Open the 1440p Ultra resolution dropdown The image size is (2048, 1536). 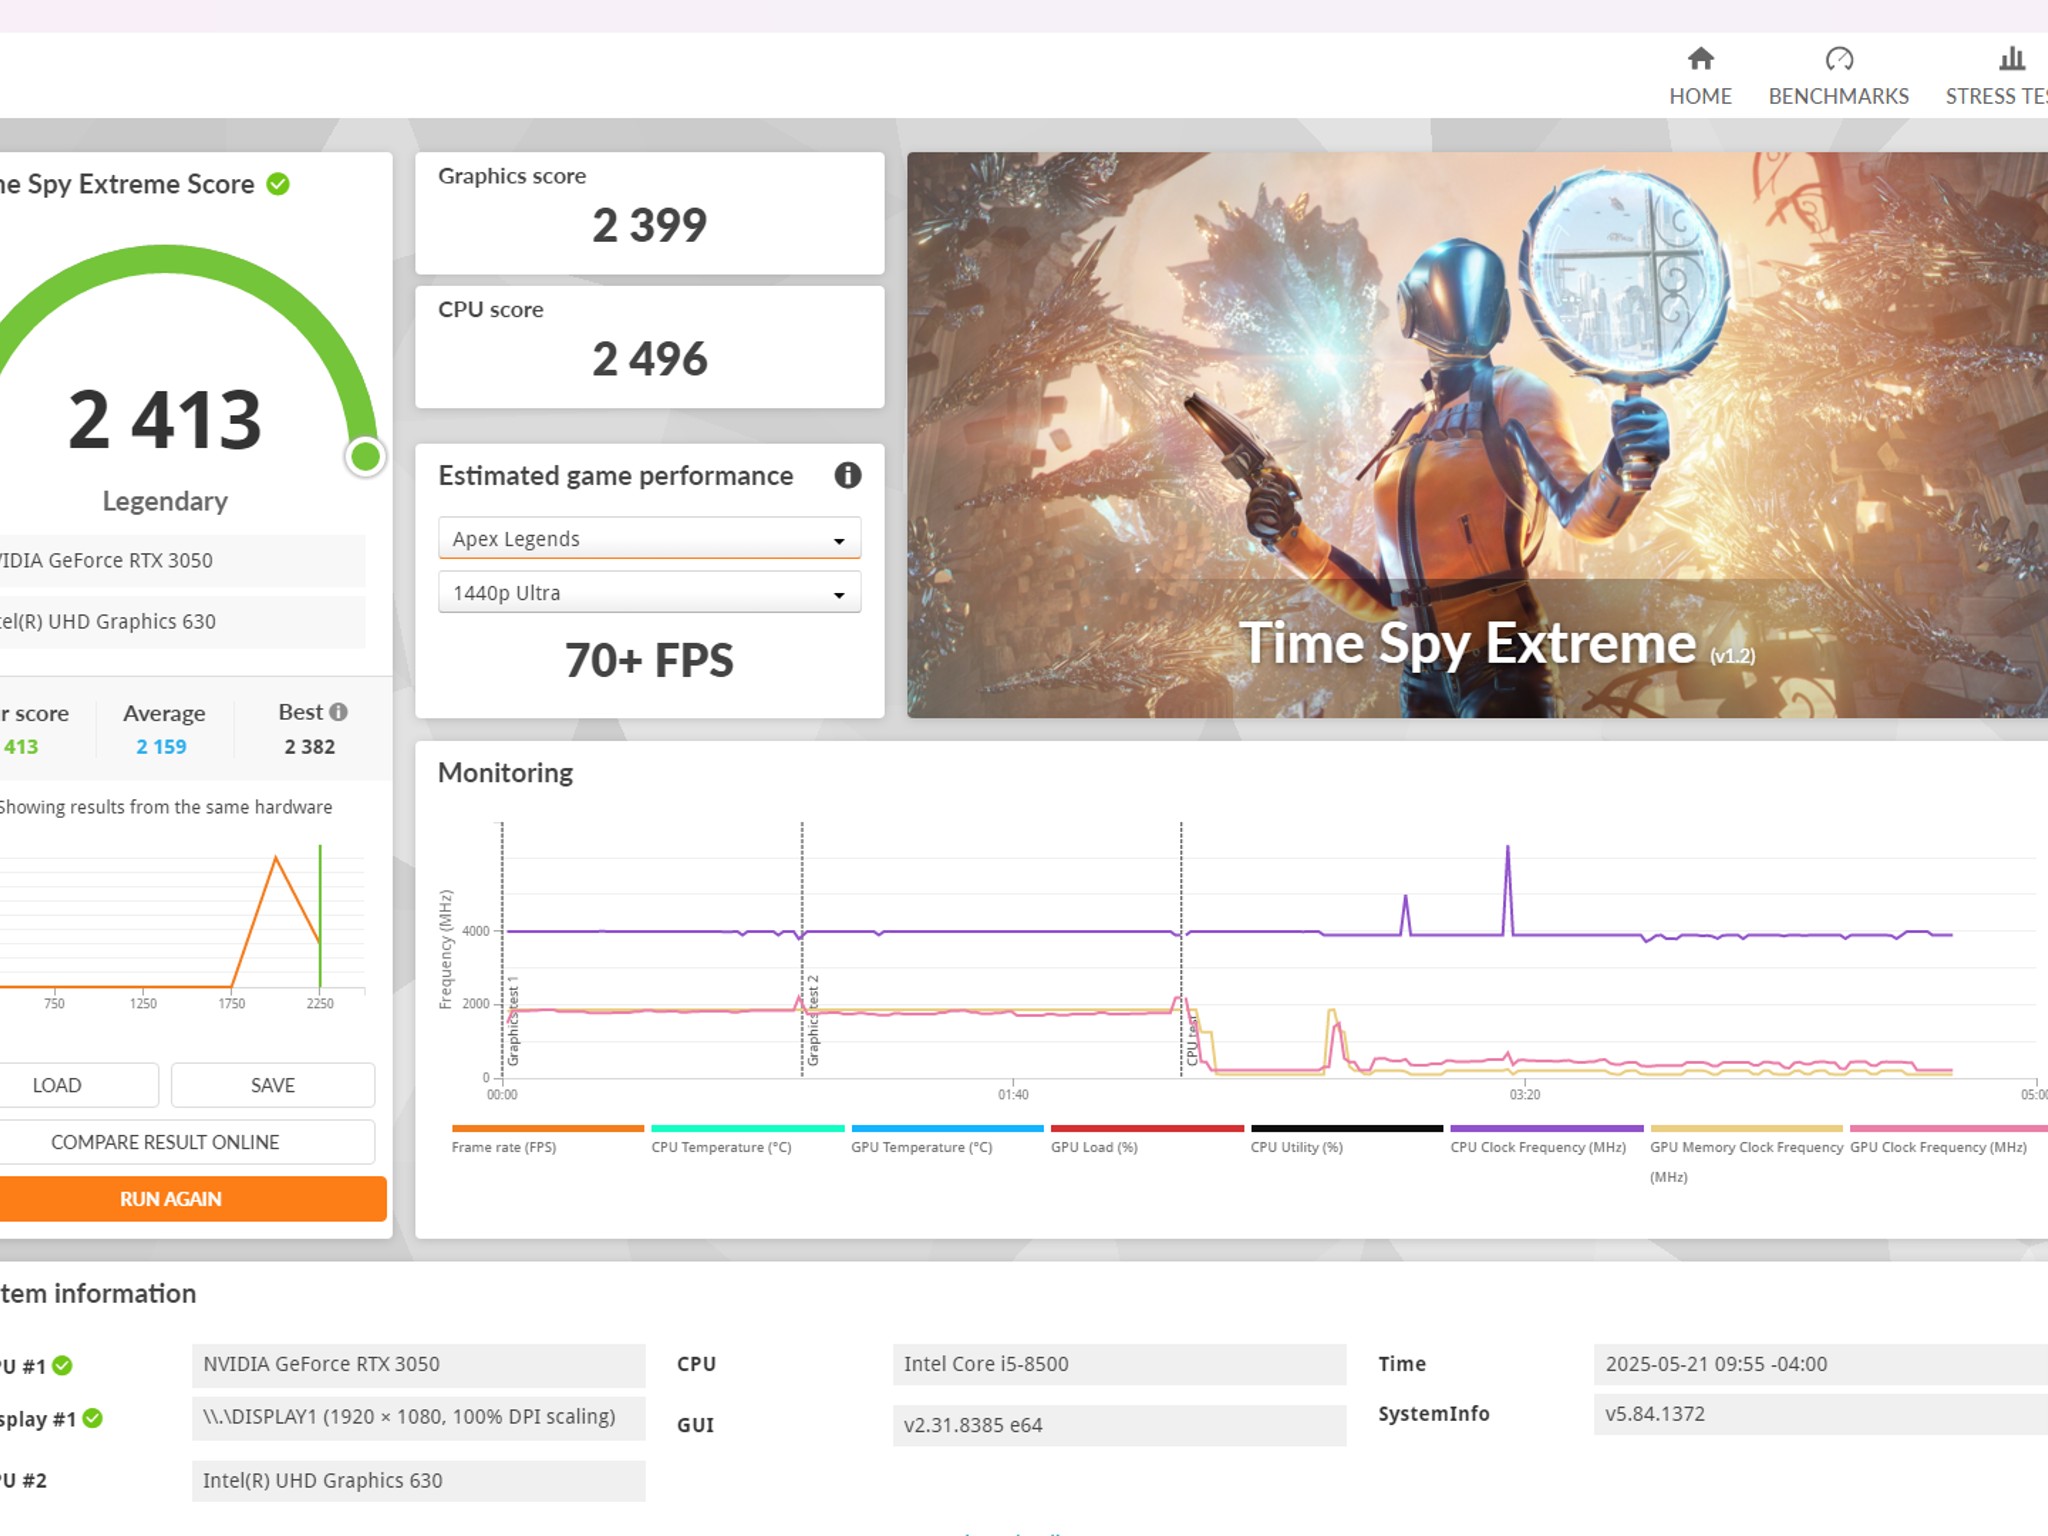(x=649, y=593)
